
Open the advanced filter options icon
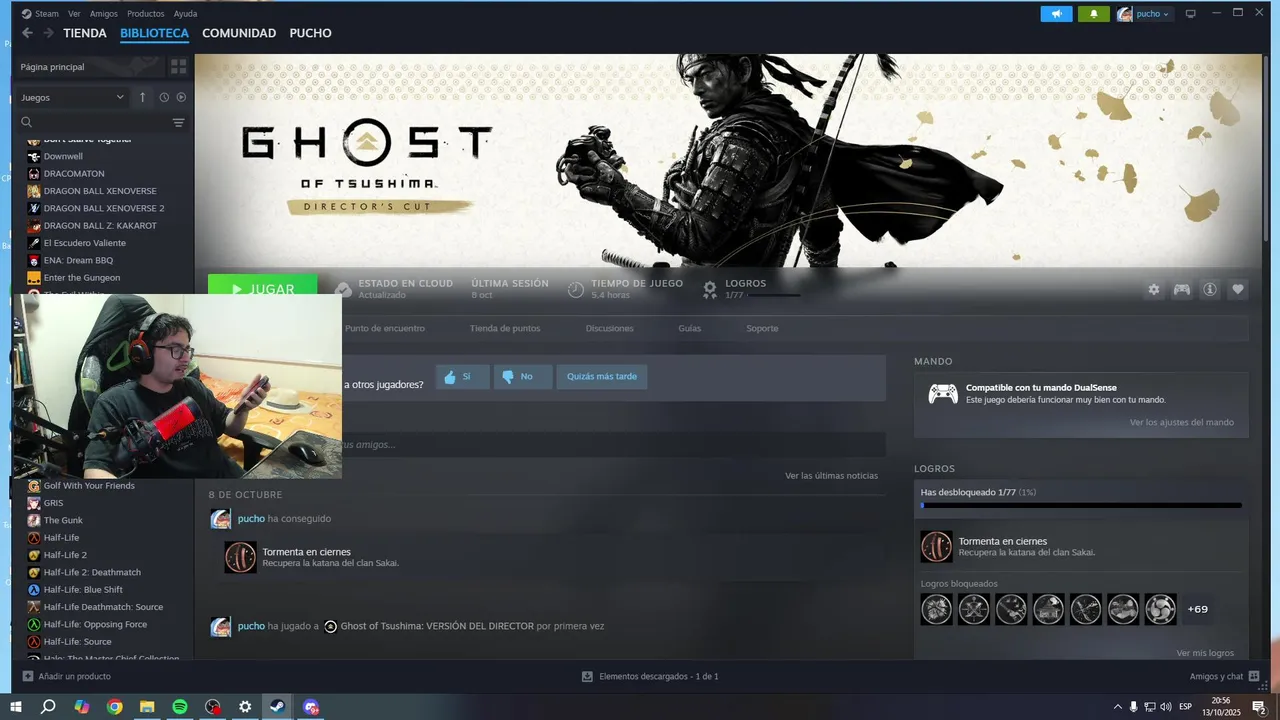pyautogui.click(x=178, y=122)
